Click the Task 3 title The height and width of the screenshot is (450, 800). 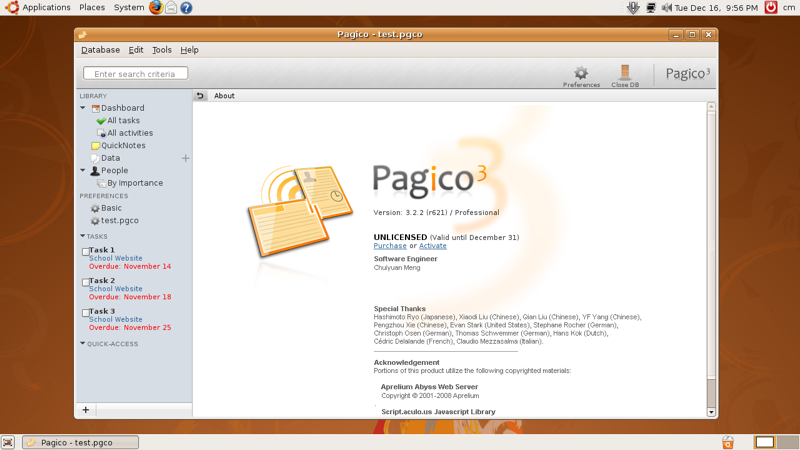[x=102, y=311]
